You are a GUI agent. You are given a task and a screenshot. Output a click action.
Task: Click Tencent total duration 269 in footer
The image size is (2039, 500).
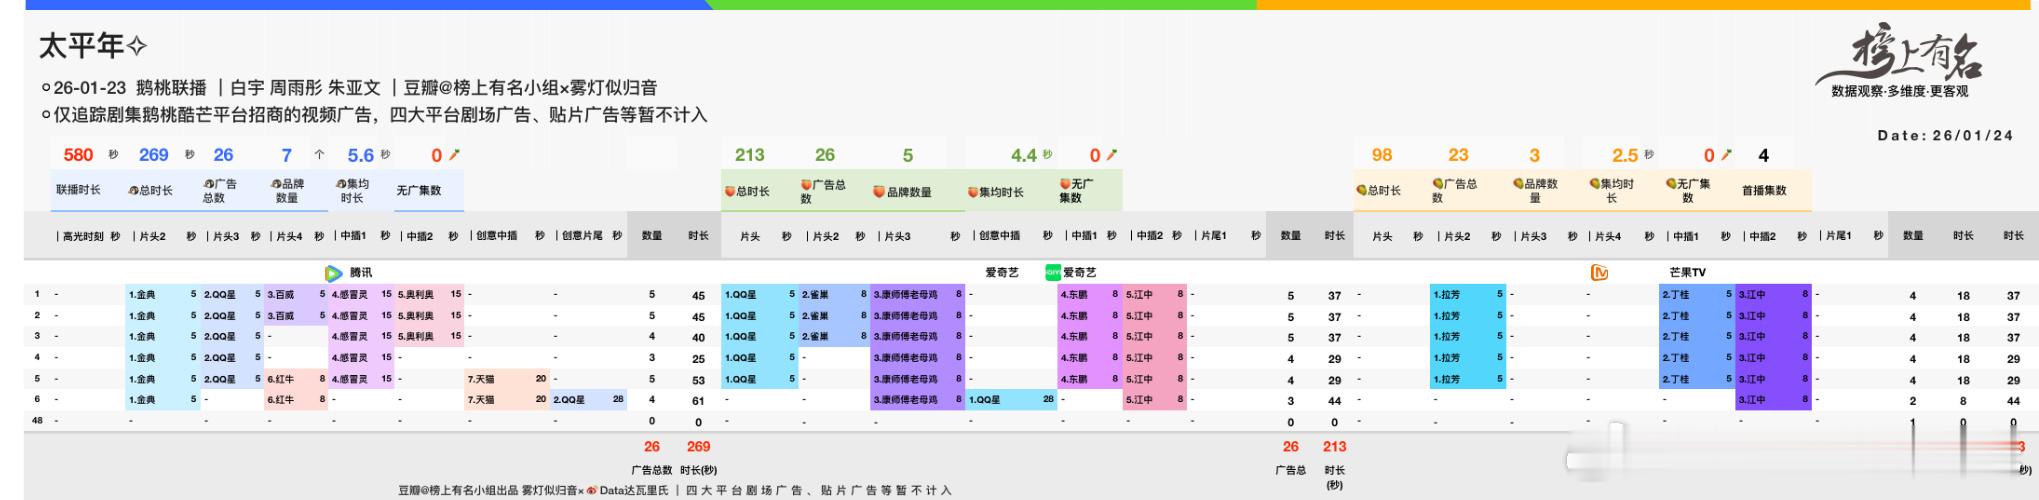tap(698, 447)
